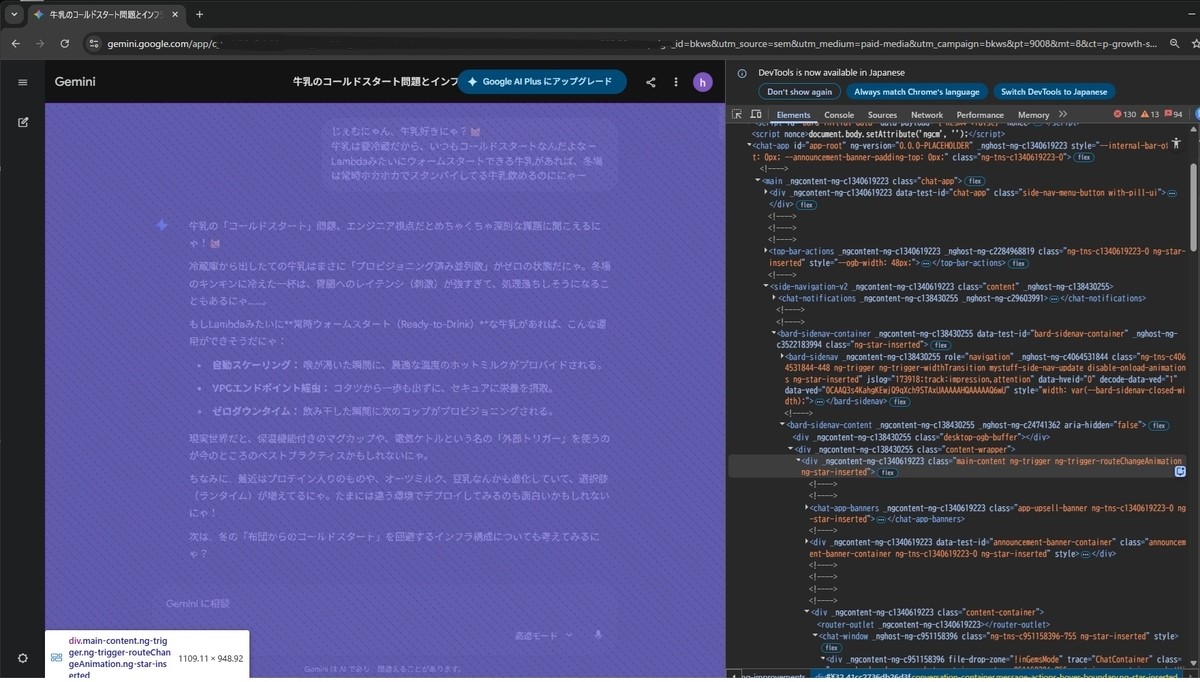Screen dimensions: 1200x682
Task: Switch to the Memory tab
Action: (x=1033, y=115)
